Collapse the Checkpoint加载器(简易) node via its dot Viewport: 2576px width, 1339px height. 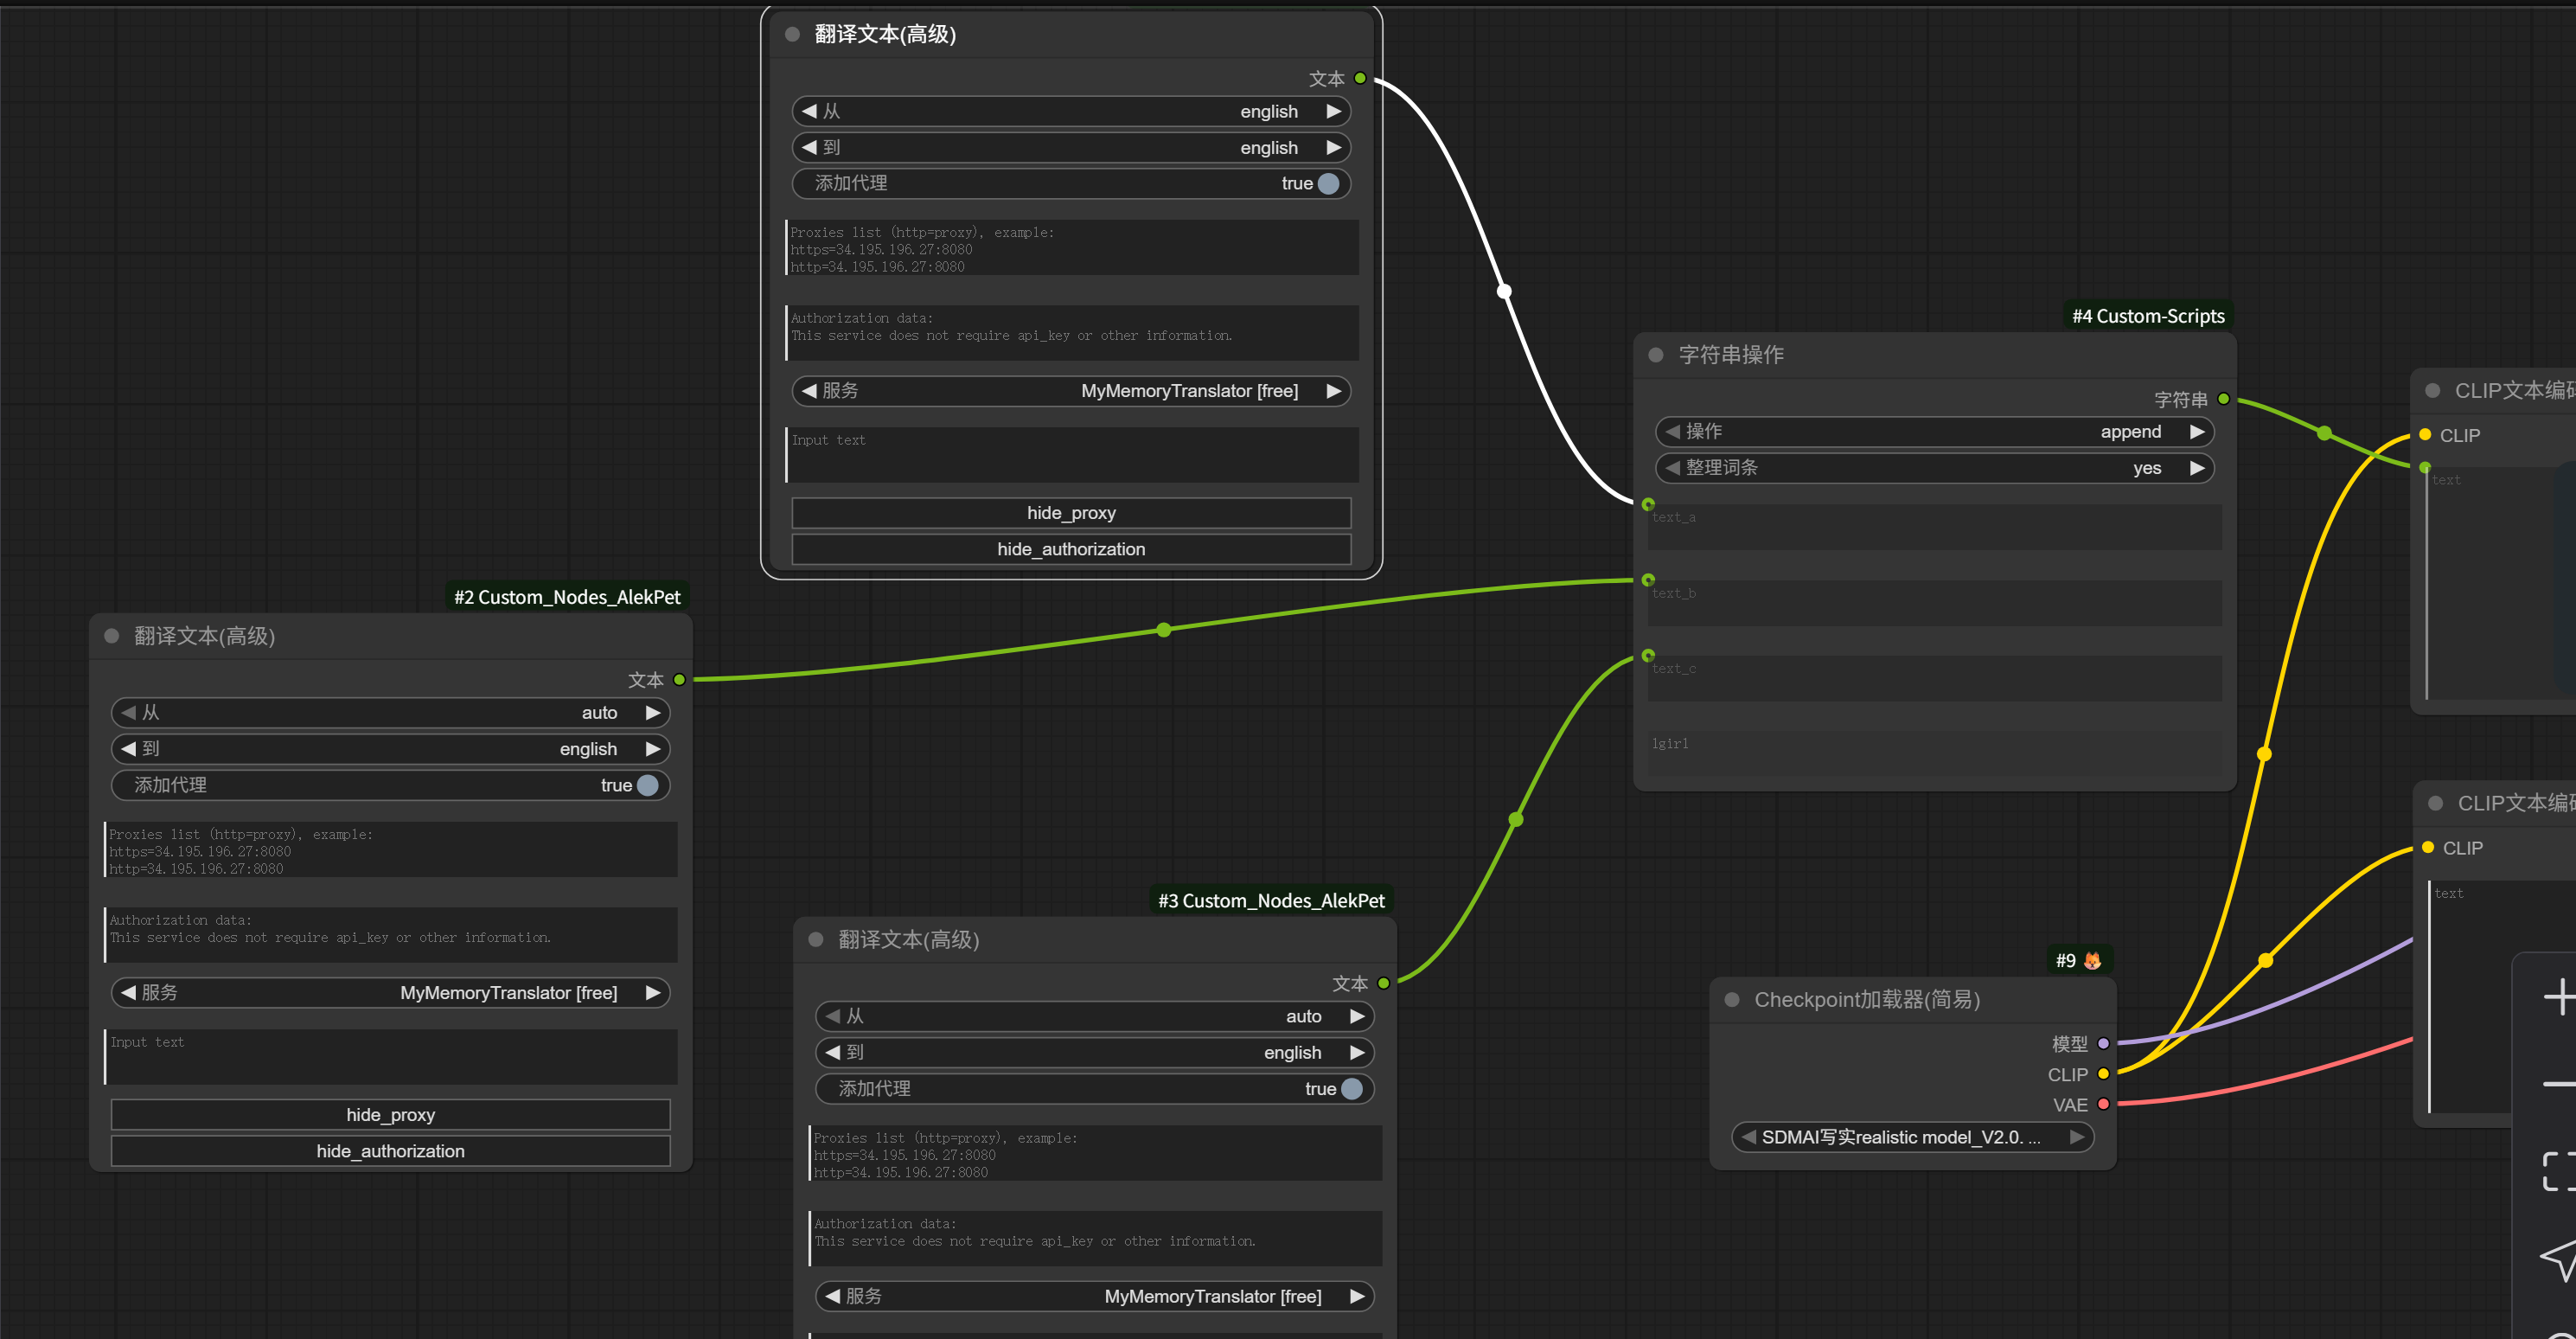click(1732, 1000)
